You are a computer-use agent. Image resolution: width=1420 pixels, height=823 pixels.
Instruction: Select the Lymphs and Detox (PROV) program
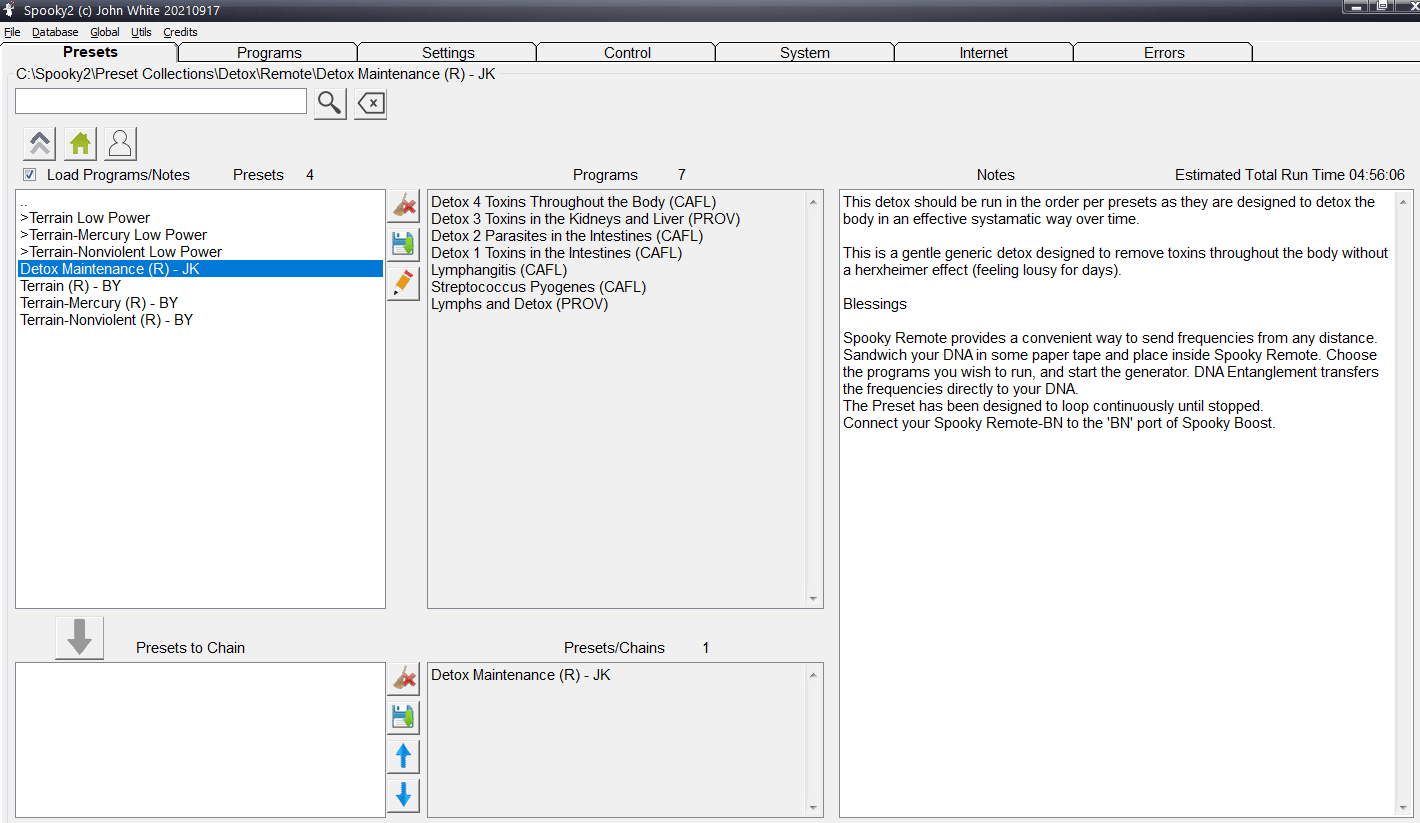click(x=520, y=304)
